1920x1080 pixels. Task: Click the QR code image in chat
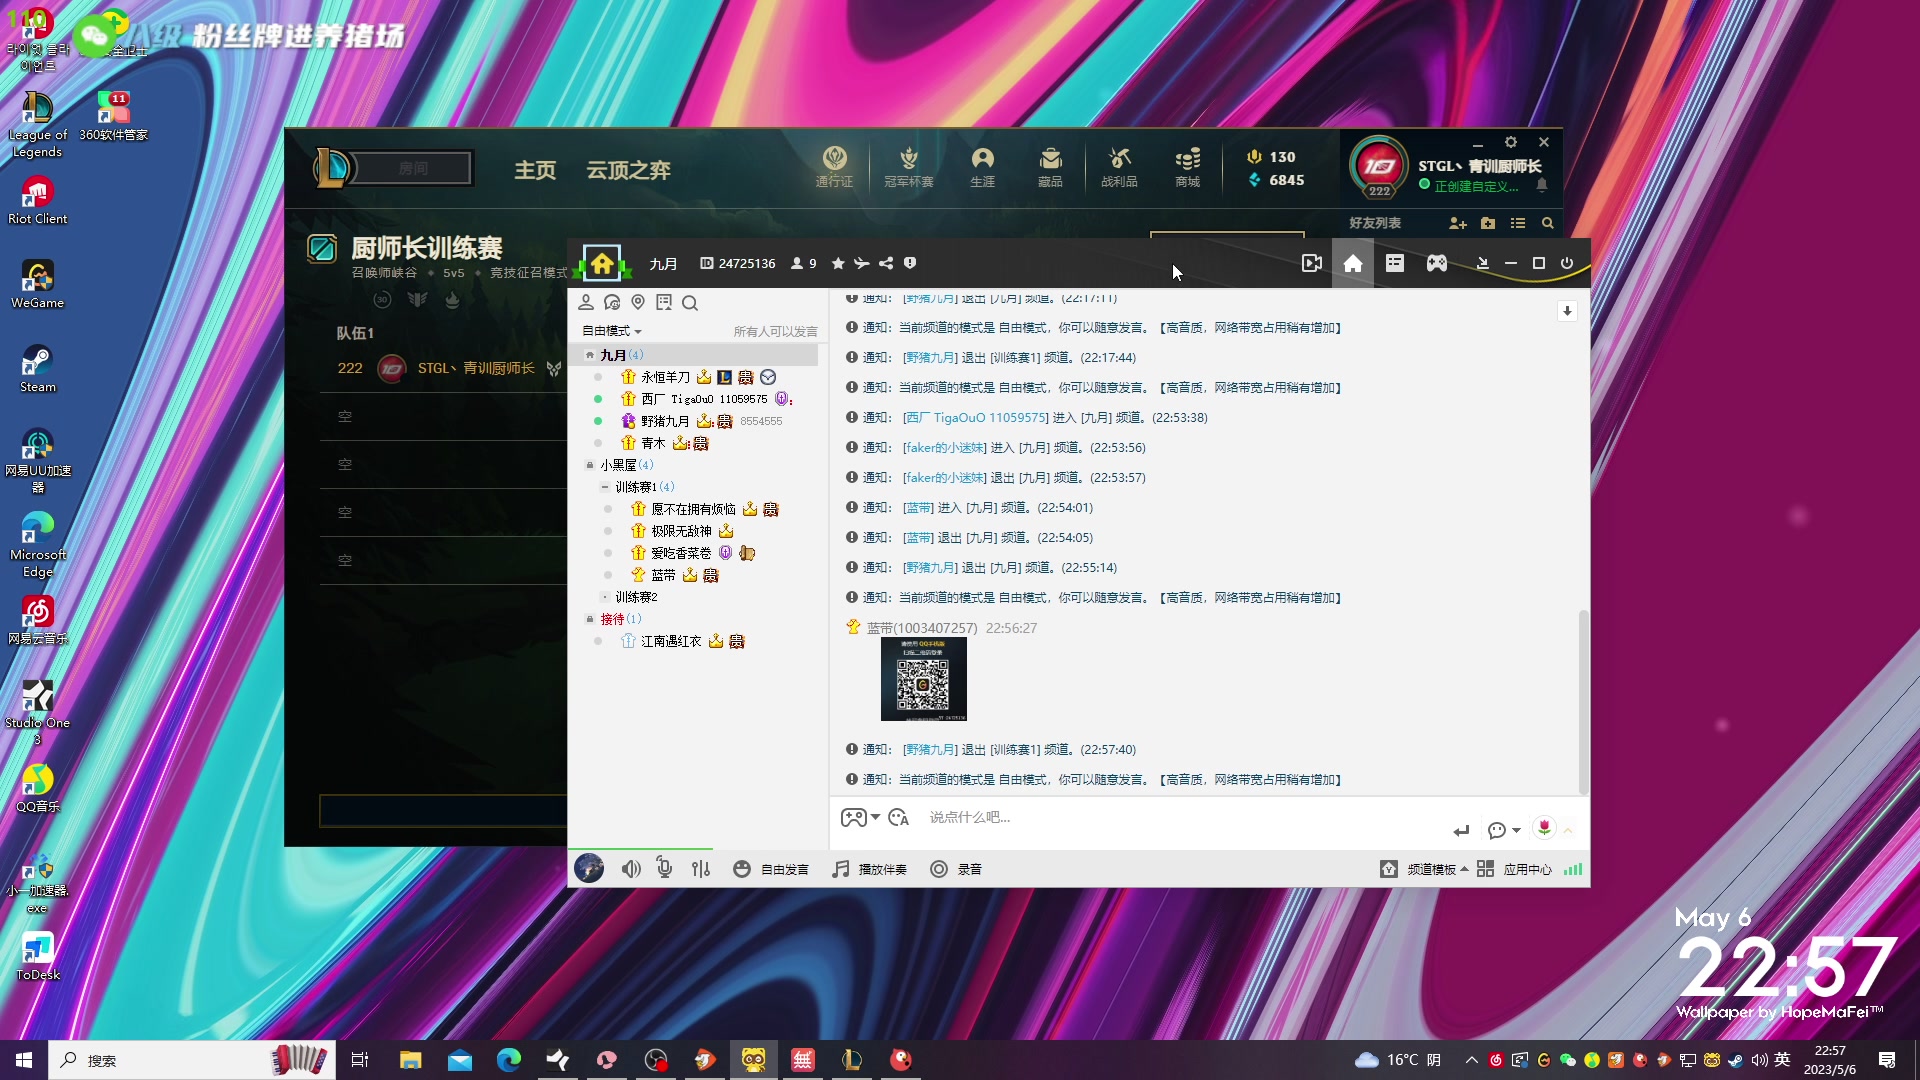(x=923, y=680)
